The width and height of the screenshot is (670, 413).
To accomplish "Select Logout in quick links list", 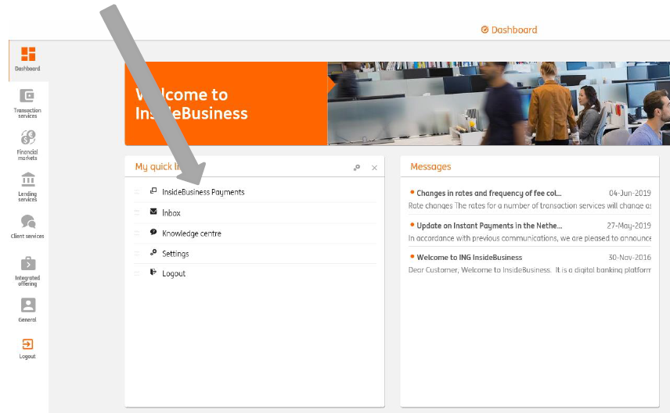I will click(x=173, y=274).
